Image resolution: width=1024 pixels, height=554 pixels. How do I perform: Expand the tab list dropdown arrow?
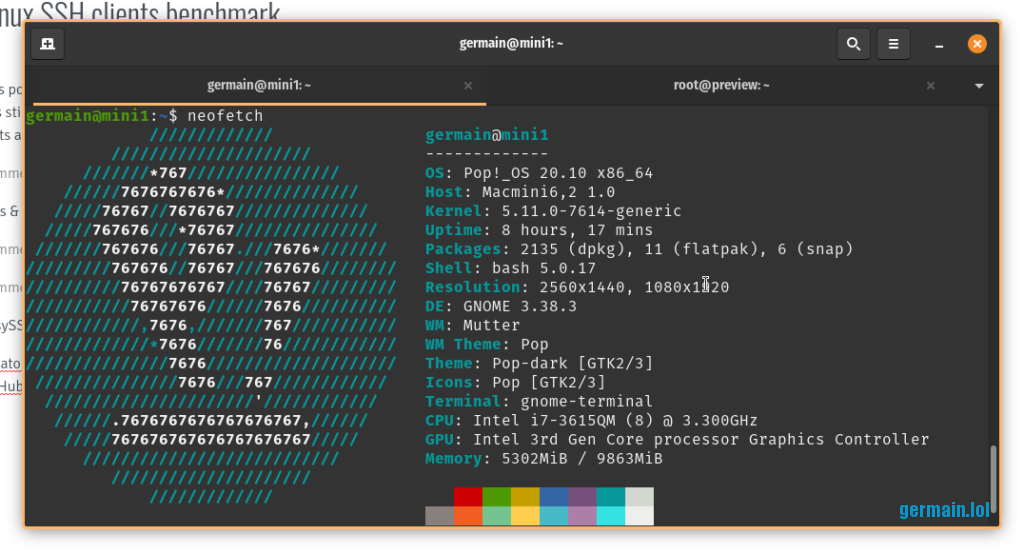coord(979,86)
